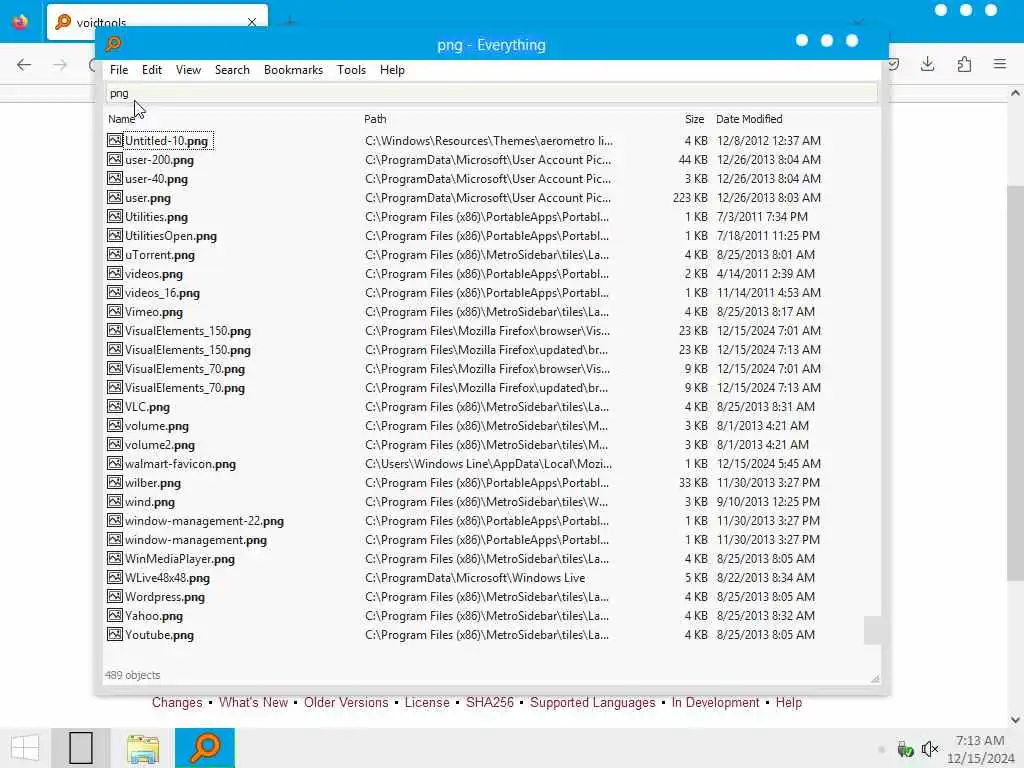Open the Tools menu
Screen dimensions: 1024x768
pos(351,70)
